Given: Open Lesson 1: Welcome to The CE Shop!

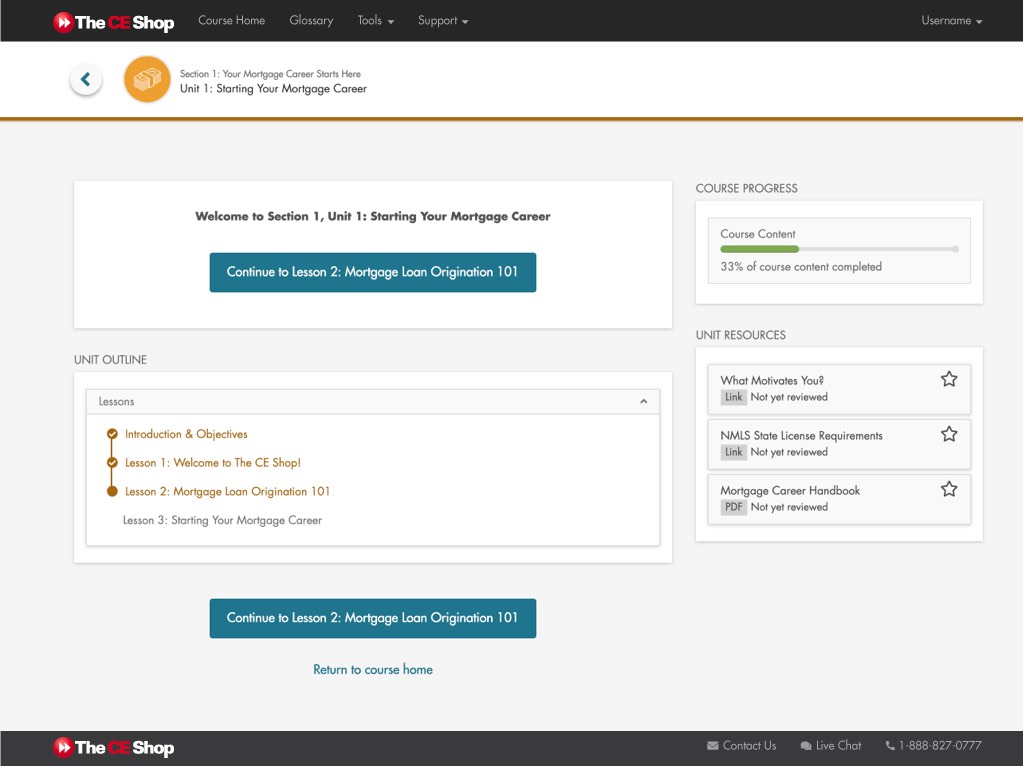Looking at the screenshot, I should click(x=213, y=463).
